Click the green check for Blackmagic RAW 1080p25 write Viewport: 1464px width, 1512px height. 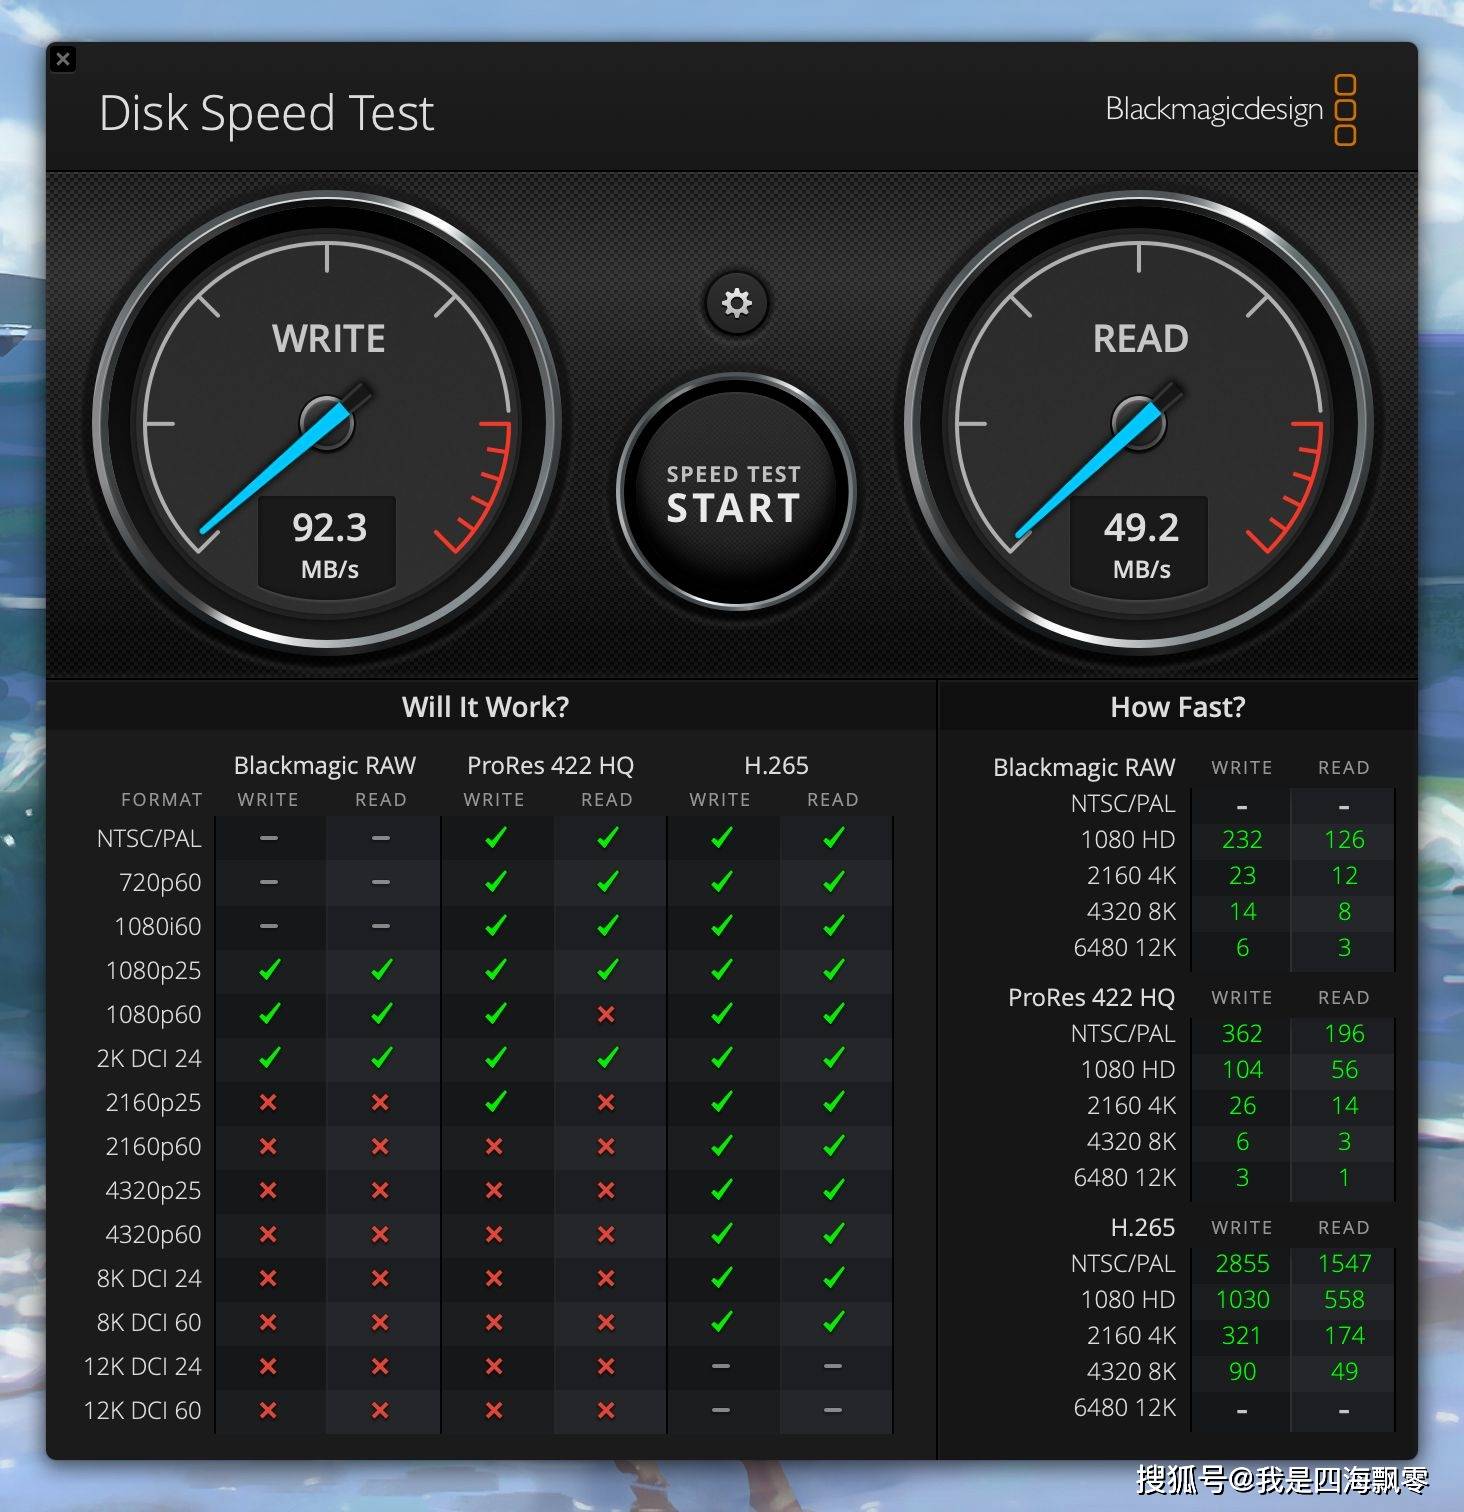click(268, 970)
